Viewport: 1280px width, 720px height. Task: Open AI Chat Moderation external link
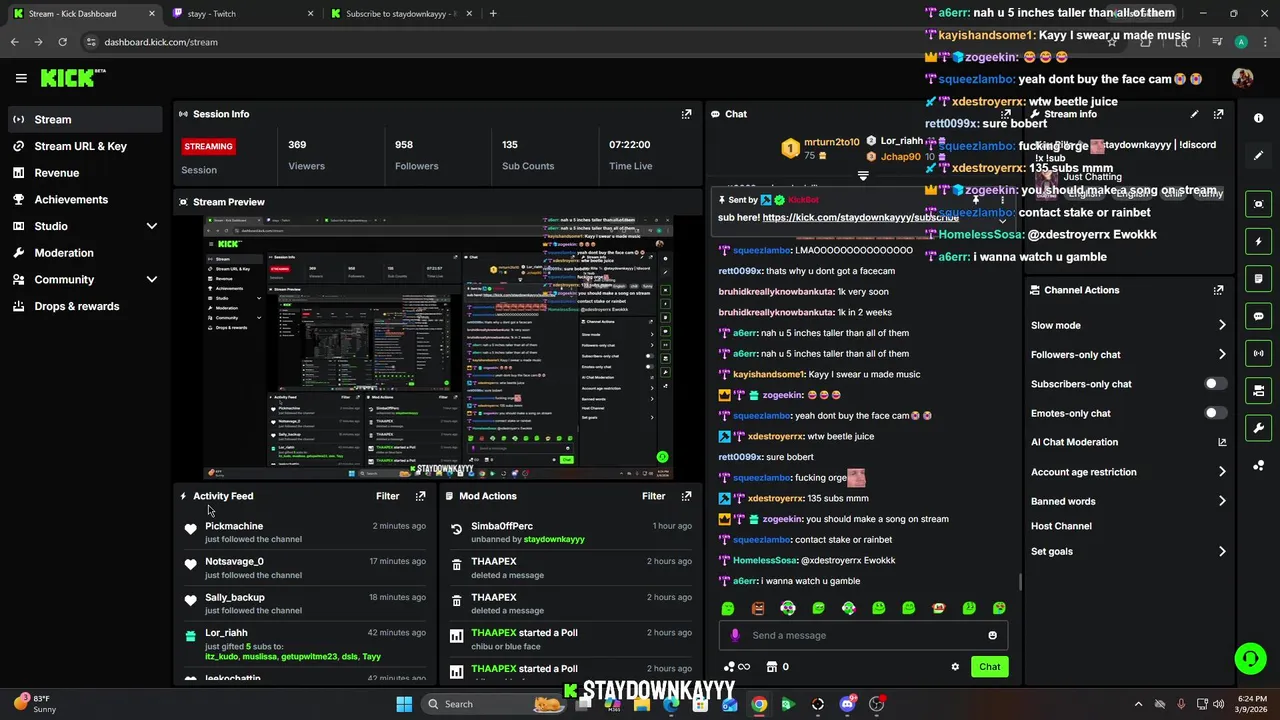point(1222,442)
